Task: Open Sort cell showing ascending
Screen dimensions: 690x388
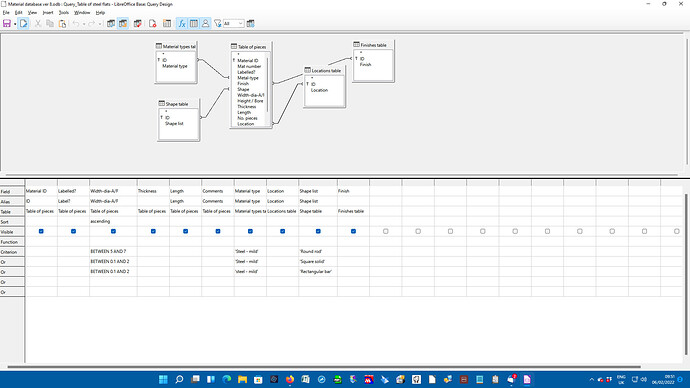Action: 113,221
